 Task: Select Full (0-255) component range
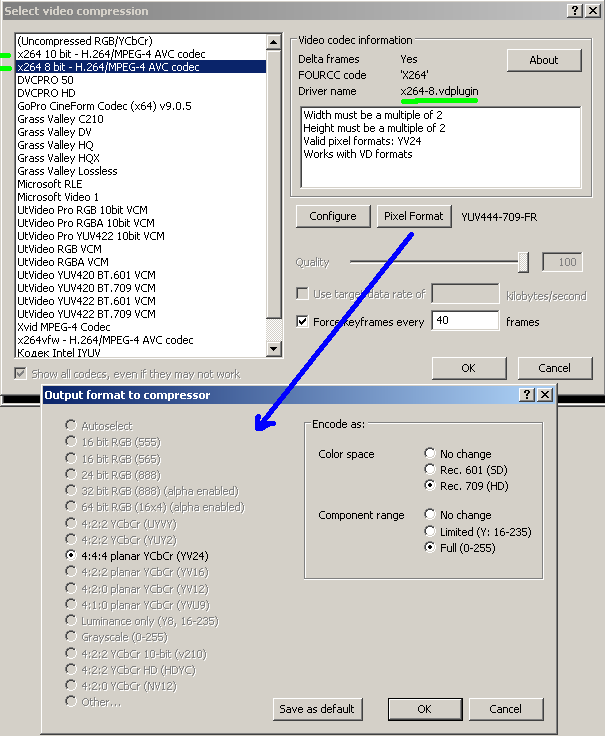click(x=430, y=547)
